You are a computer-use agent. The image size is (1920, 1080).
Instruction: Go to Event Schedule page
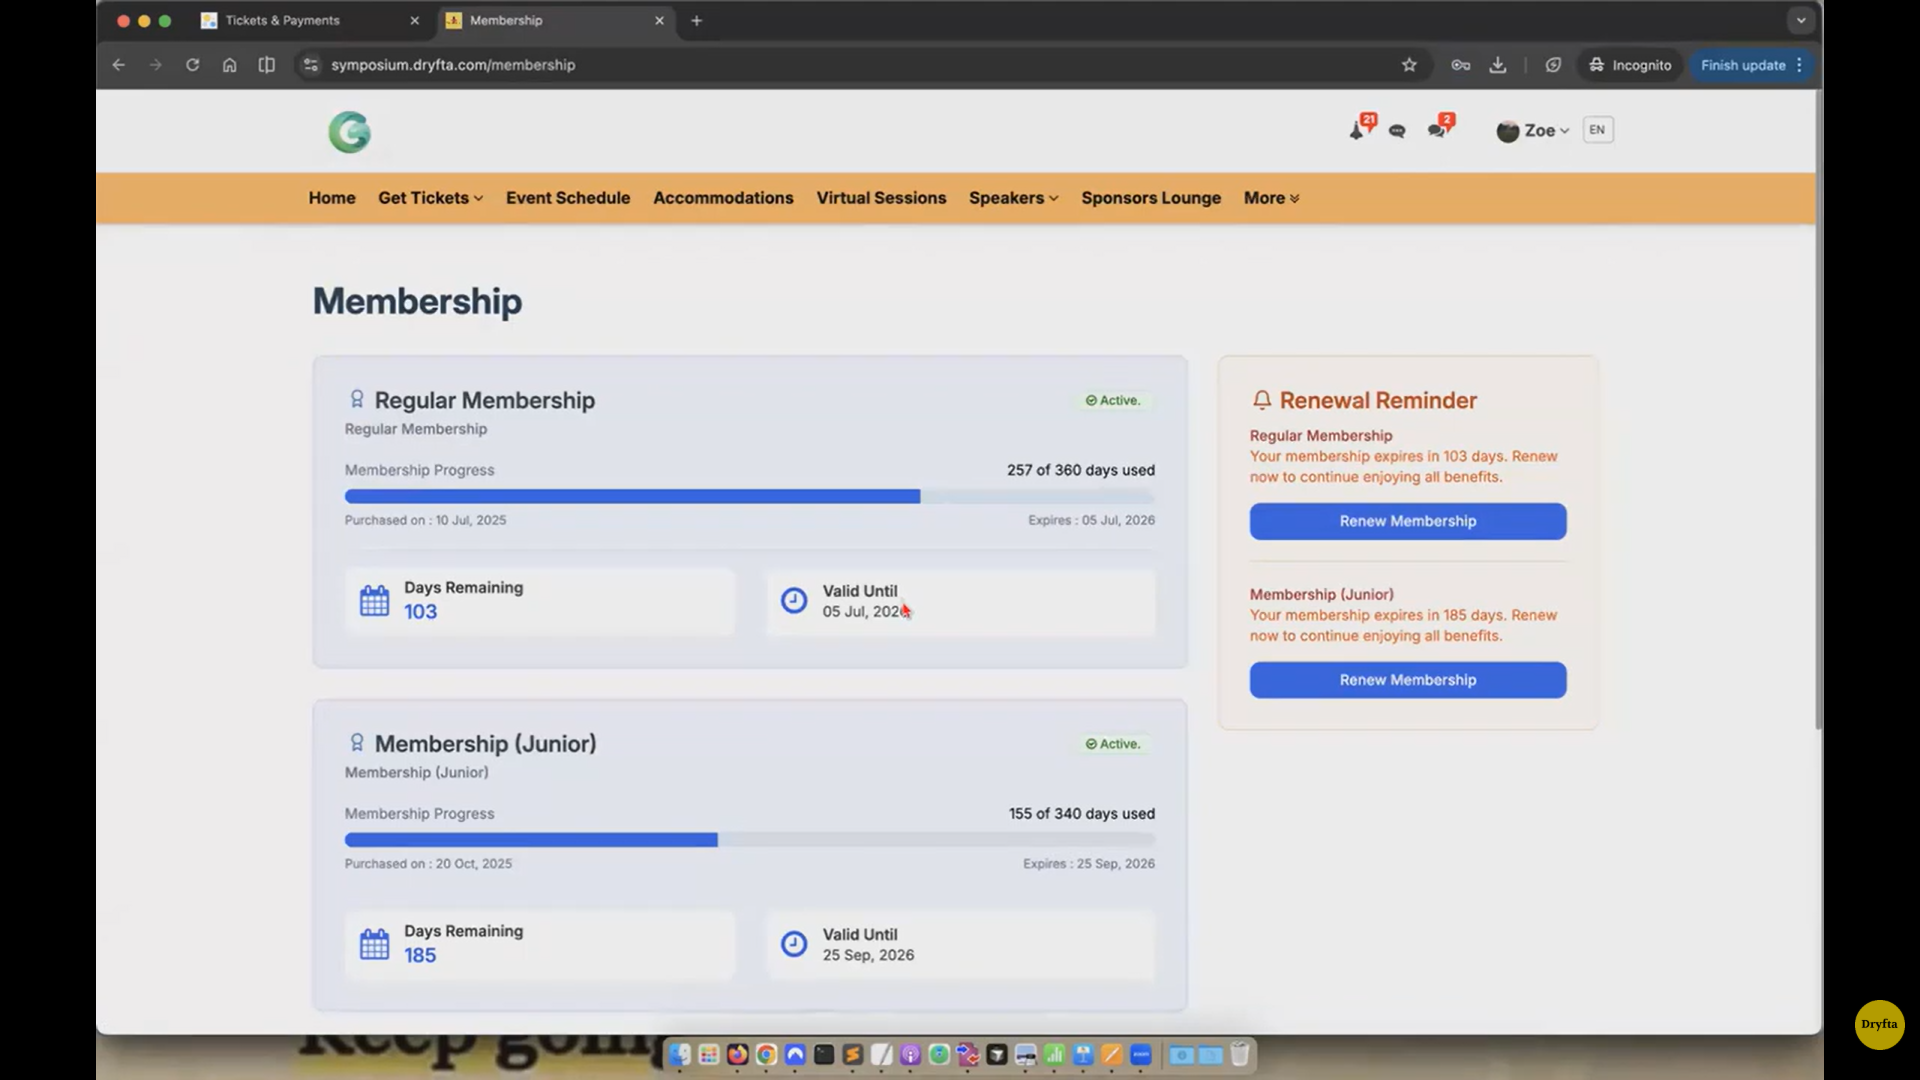pos(567,198)
